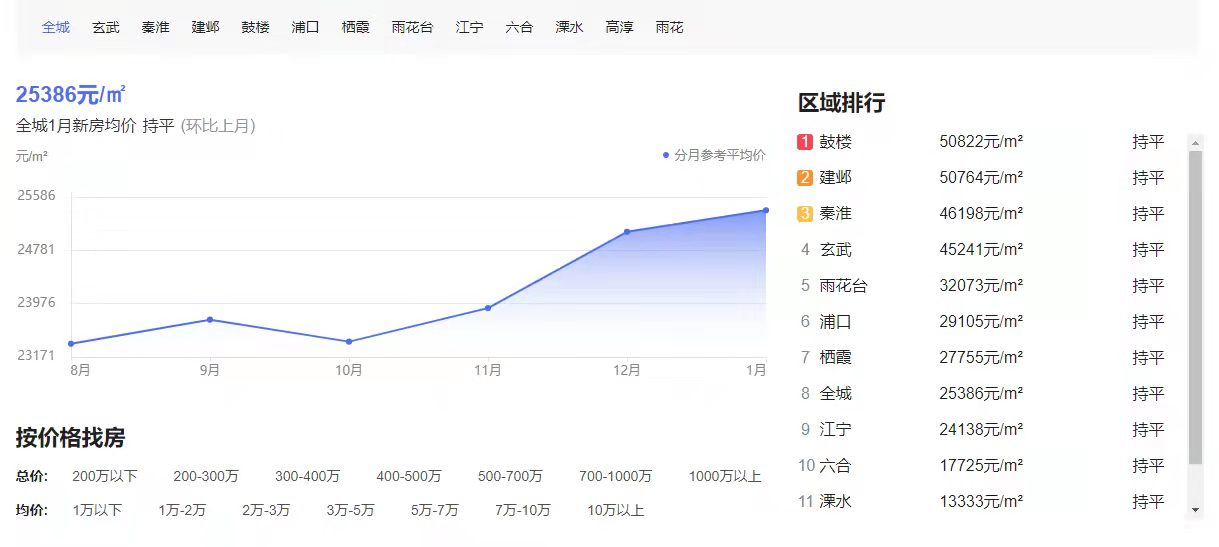1219x547 pixels.
Task: Click the scroll-down arrow of ranking list
Action: click(x=1195, y=510)
